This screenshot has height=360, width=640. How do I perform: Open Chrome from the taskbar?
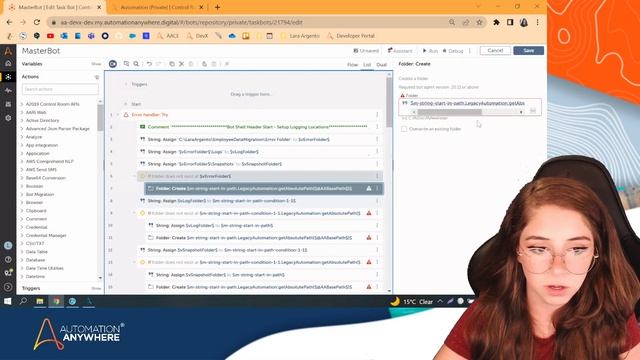(56, 301)
